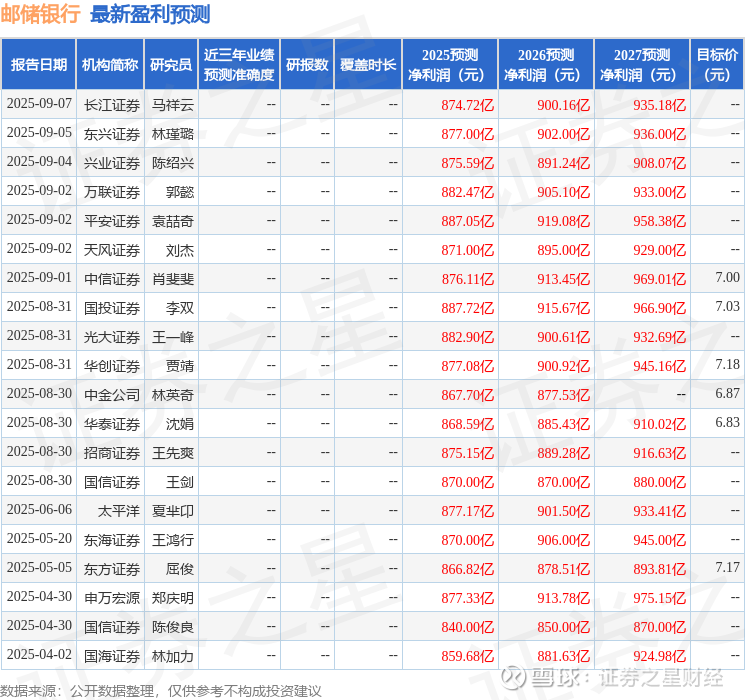The height and width of the screenshot is (700, 745).
Task: Select the 长江证券 institution cell
Action: tap(112, 105)
